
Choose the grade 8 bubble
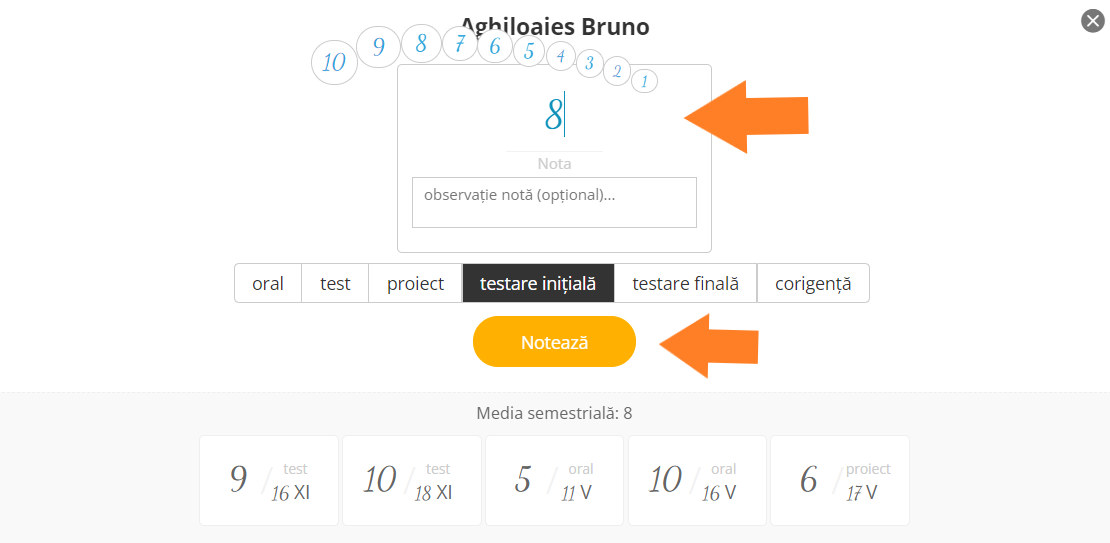(421, 44)
